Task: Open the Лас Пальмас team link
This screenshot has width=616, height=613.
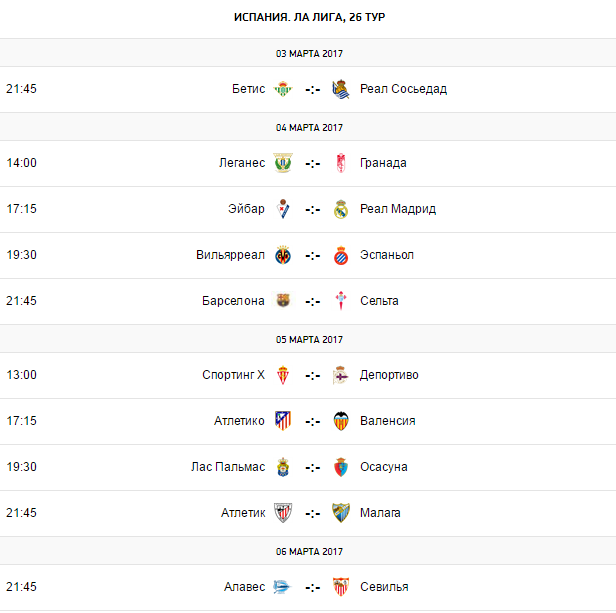Action: pyautogui.click(x=228, y=467)
